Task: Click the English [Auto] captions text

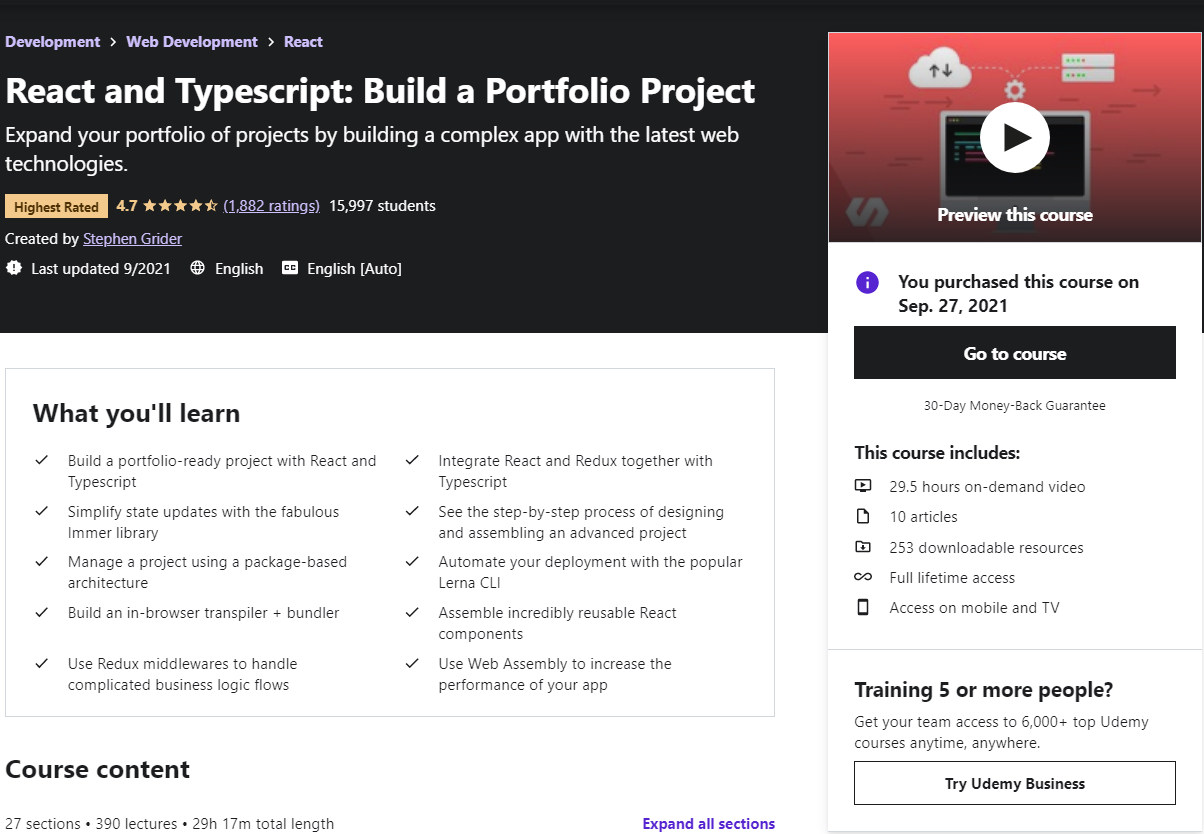Action: [x=354, y=268]
